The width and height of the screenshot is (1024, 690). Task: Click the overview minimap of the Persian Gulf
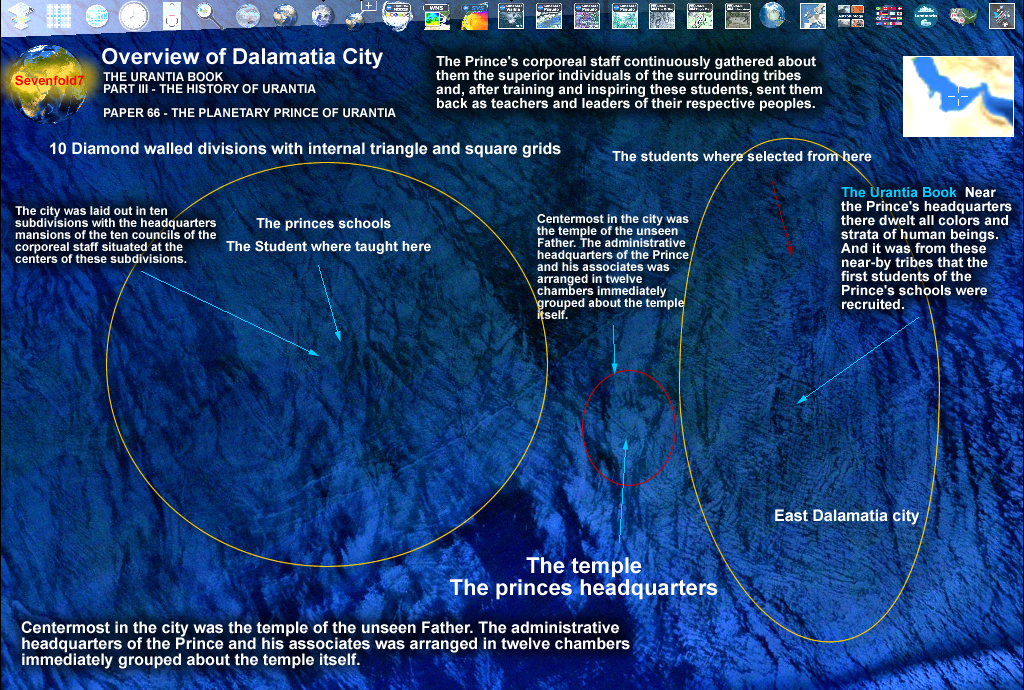click(958, 96)
